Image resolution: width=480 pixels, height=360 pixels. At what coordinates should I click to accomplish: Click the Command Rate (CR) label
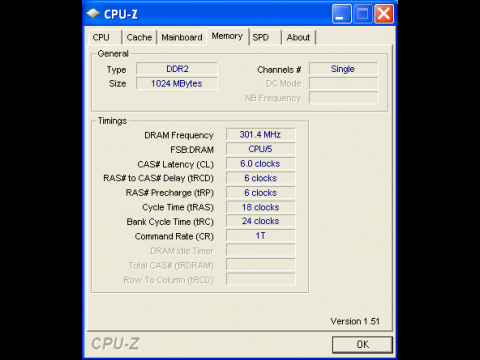point(174,236)
